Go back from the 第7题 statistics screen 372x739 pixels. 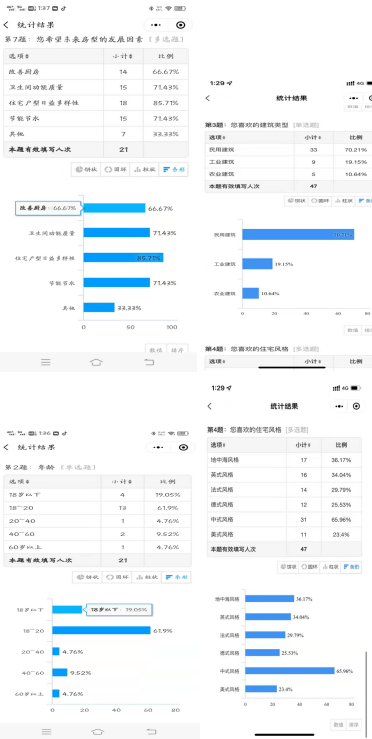(x=6, y=25)
